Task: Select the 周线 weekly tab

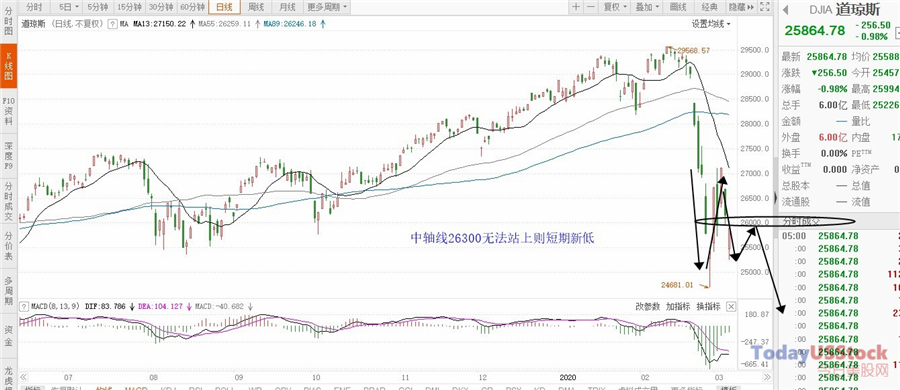Action: (x=256, y=7)
